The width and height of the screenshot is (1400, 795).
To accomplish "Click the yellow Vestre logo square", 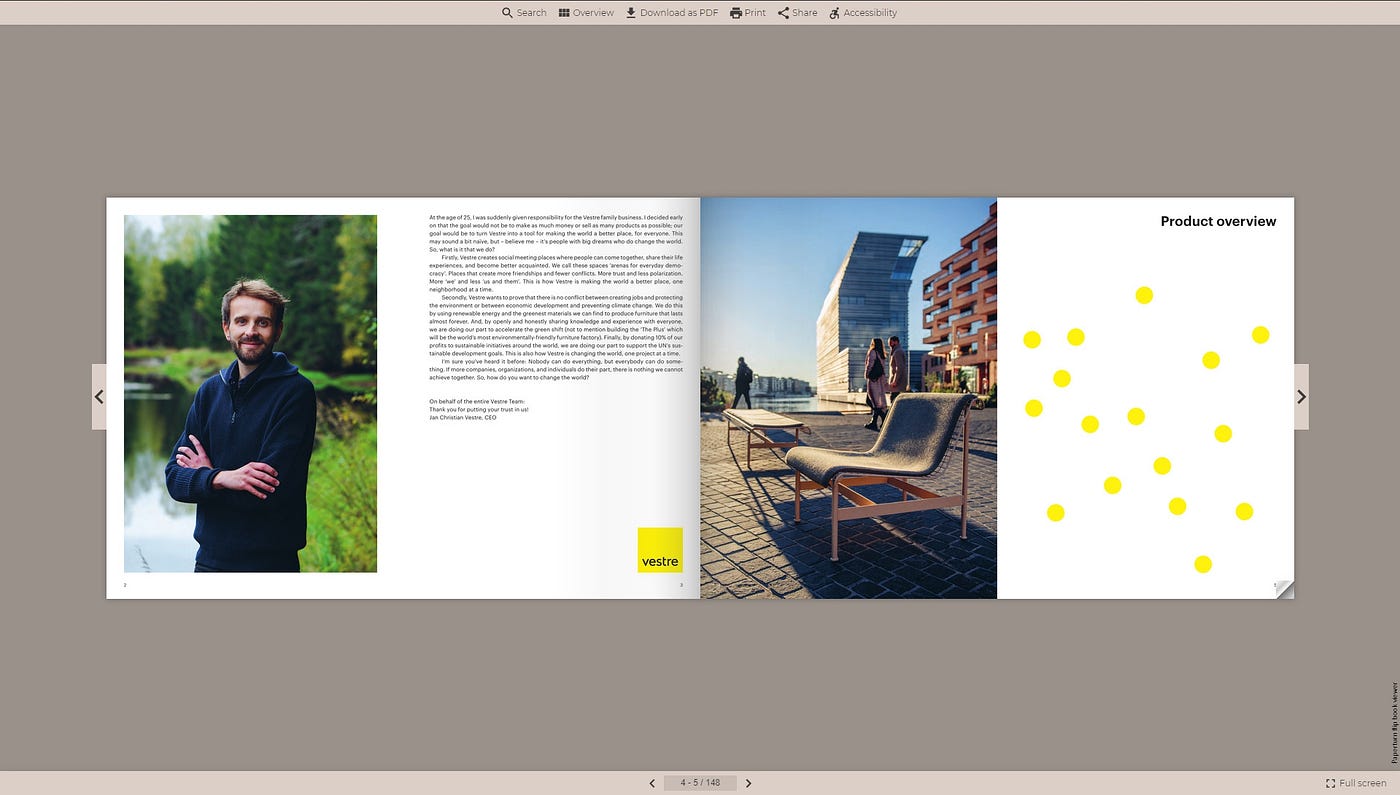I will point(660,550).
